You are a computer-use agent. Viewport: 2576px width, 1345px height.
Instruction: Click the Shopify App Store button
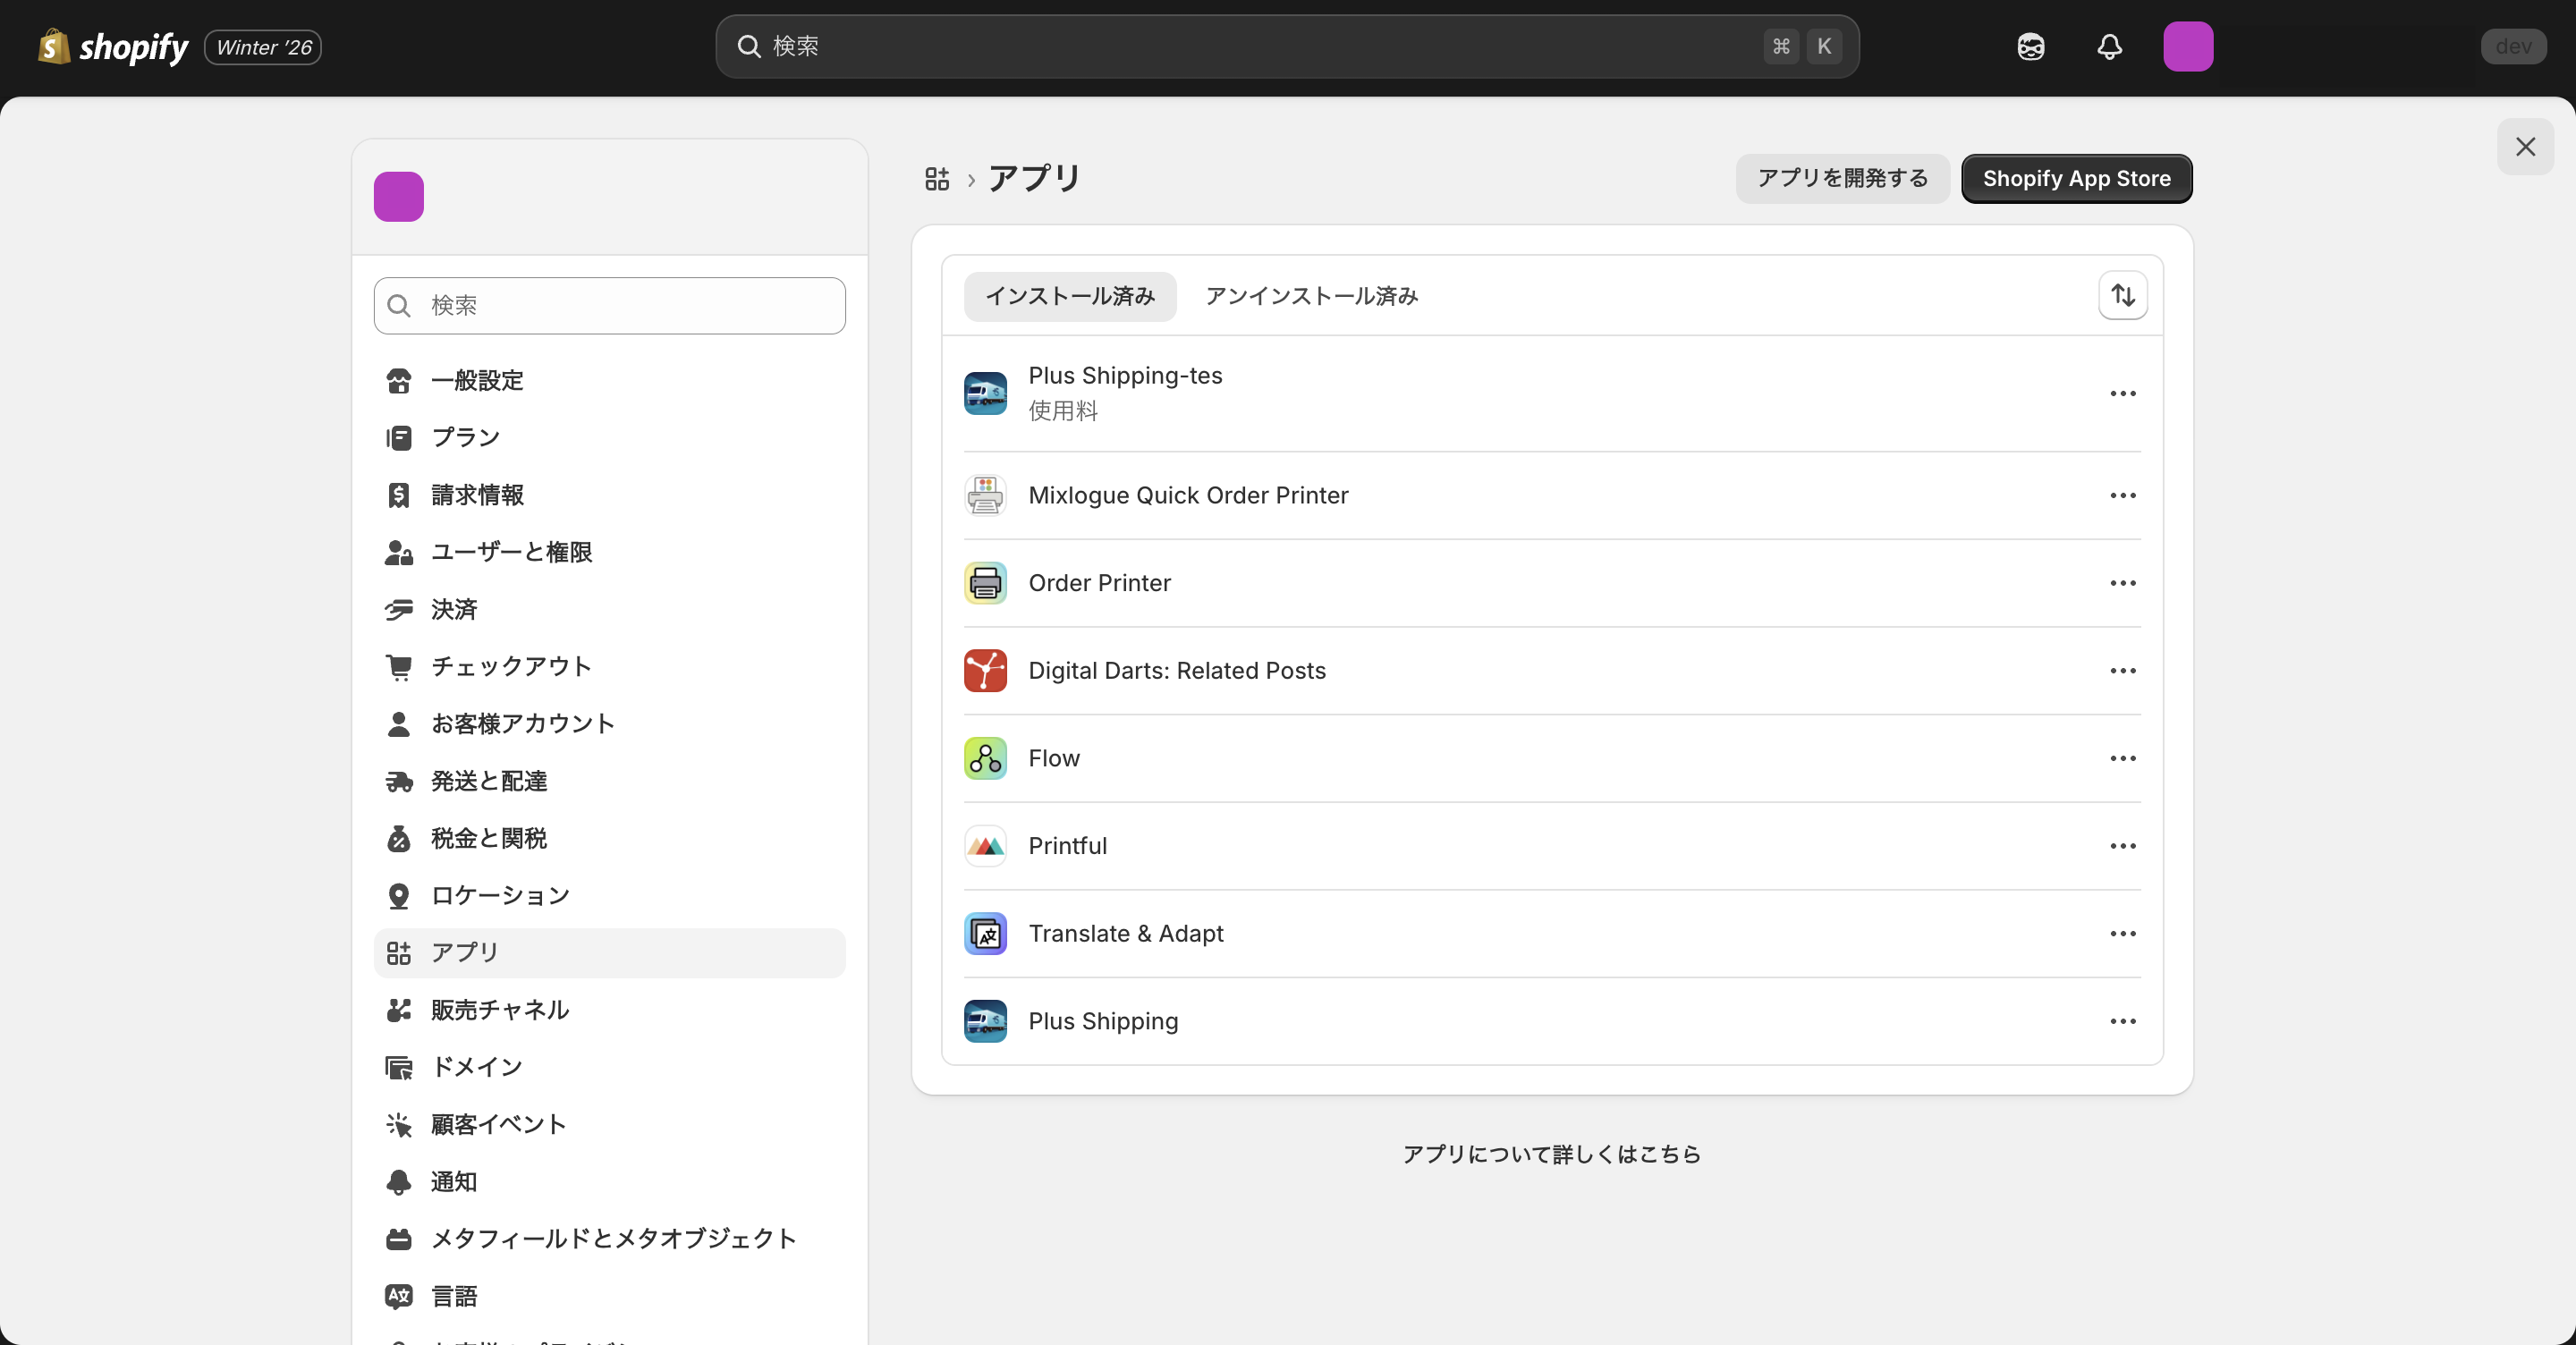point(2076,179)
